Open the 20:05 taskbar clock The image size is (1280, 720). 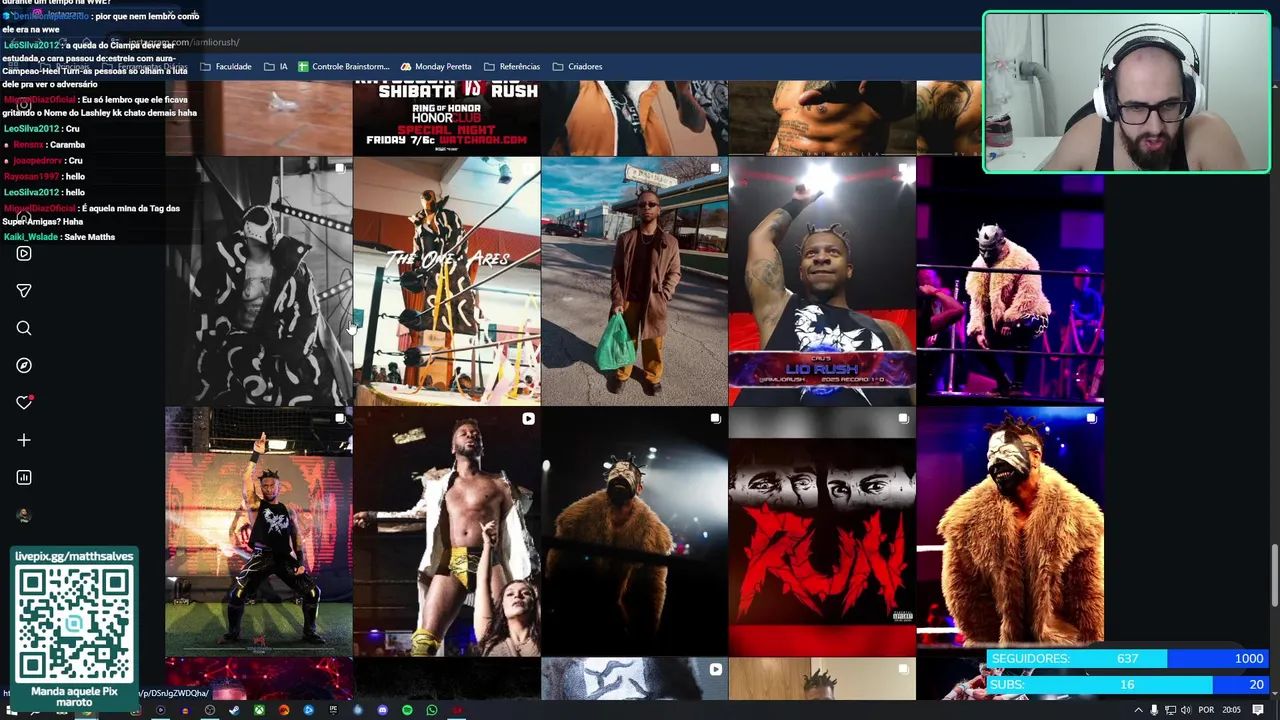(1232, 710)
